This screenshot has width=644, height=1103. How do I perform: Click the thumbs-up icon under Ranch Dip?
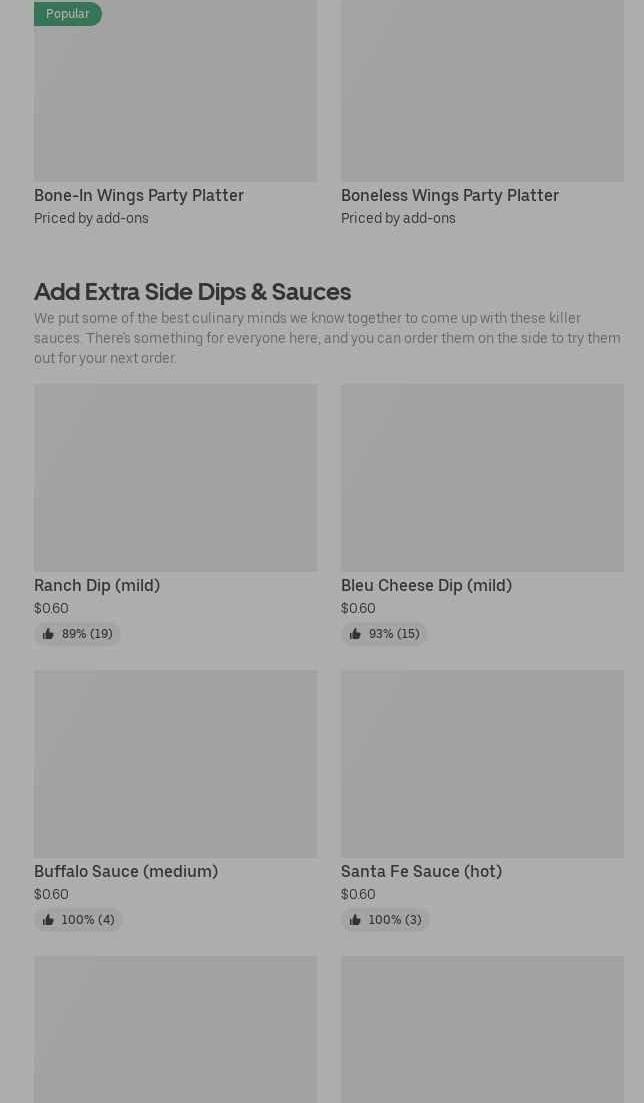[x=48, y=634]
